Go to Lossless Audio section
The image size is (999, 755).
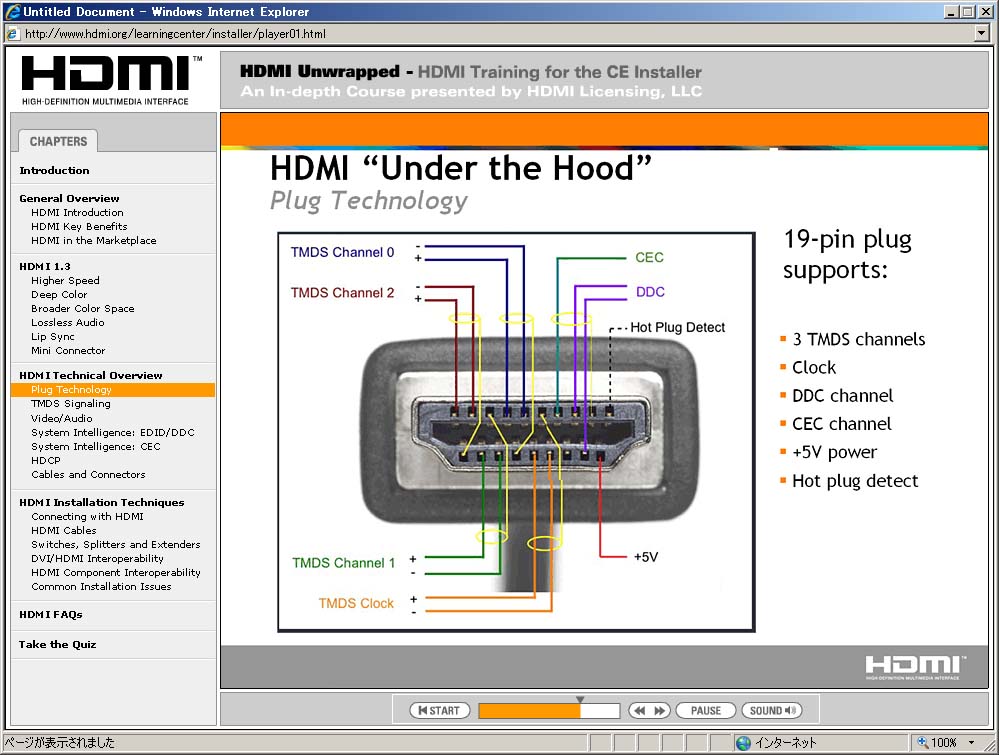[x=68, y=322]
